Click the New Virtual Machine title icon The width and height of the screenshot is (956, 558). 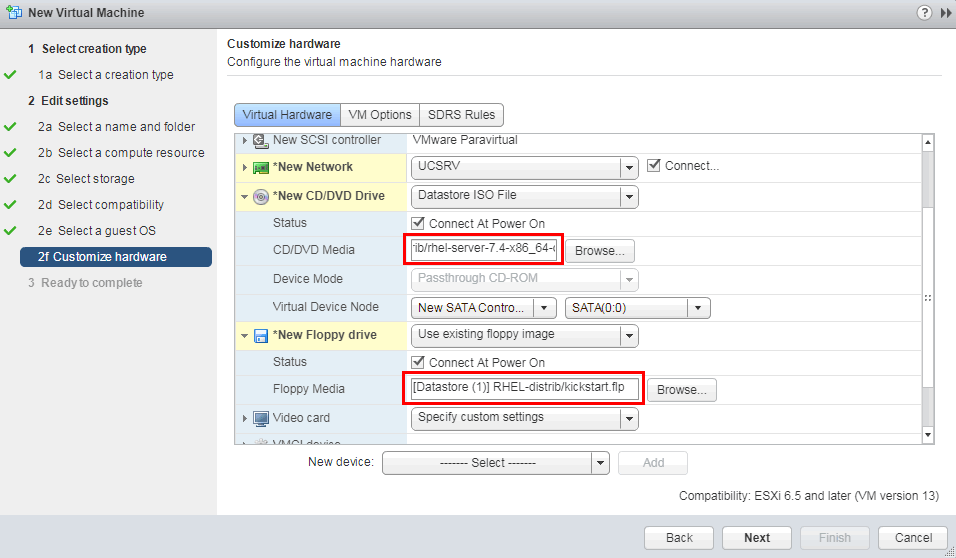[x=13, y=12]
